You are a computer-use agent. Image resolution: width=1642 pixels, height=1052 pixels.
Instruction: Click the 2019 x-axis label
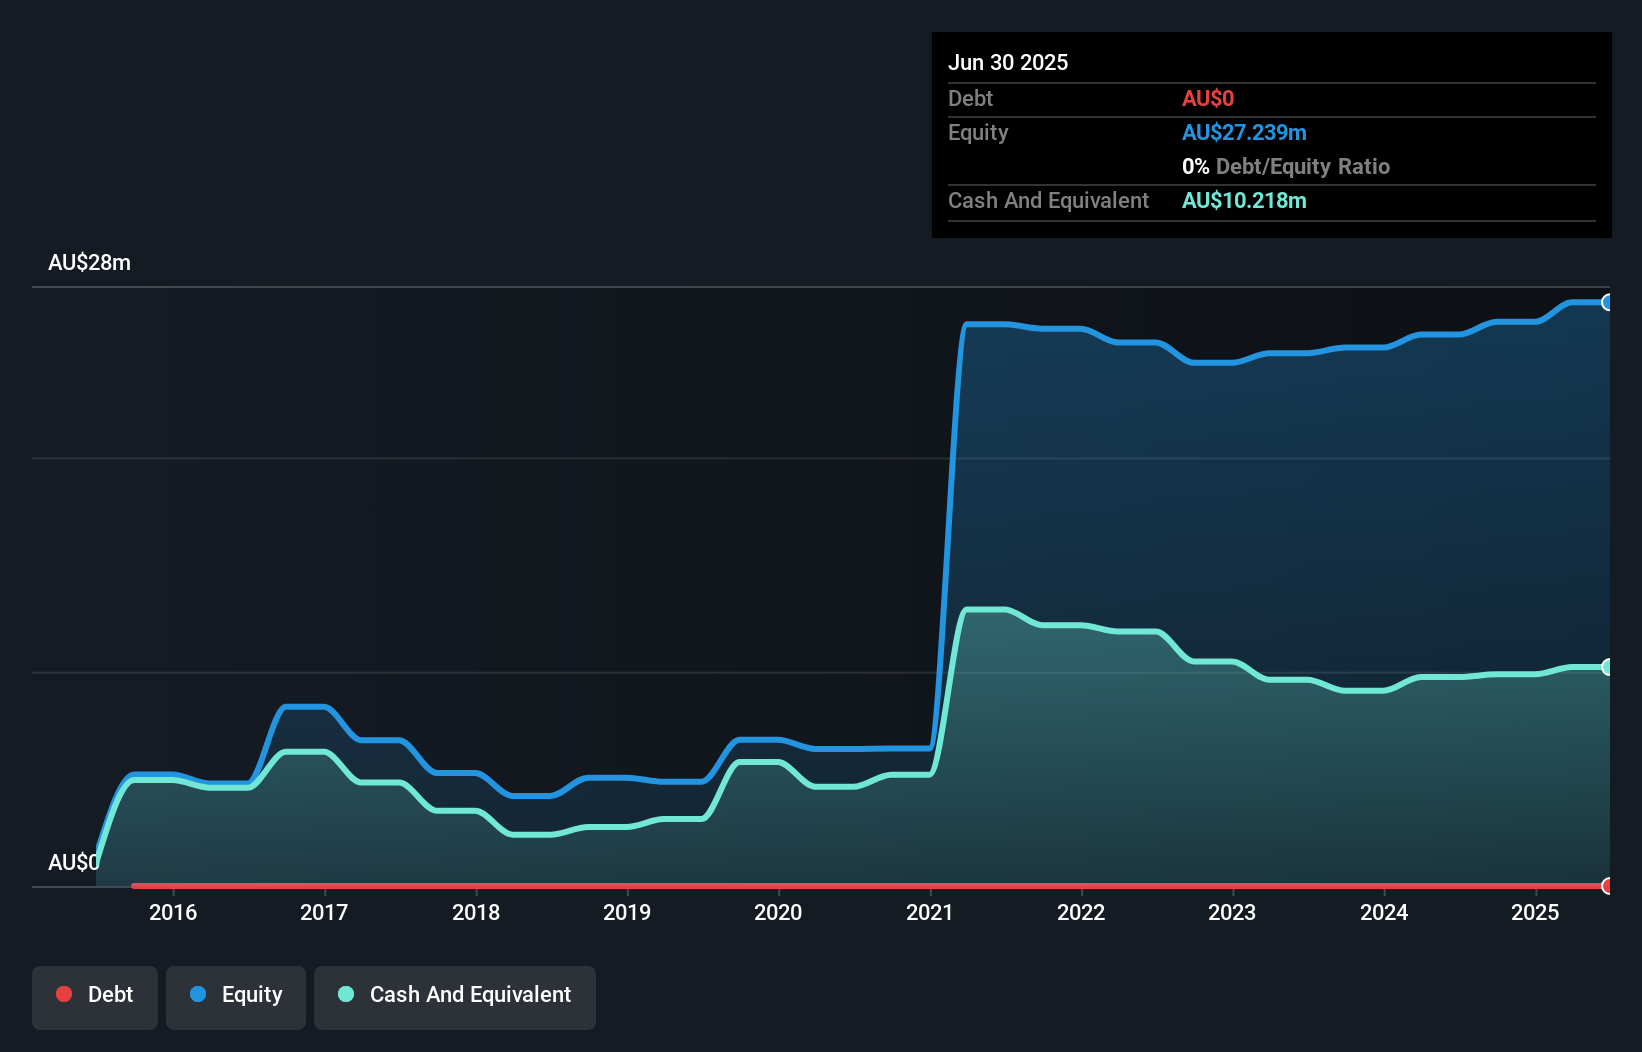[x=627, y=912]
